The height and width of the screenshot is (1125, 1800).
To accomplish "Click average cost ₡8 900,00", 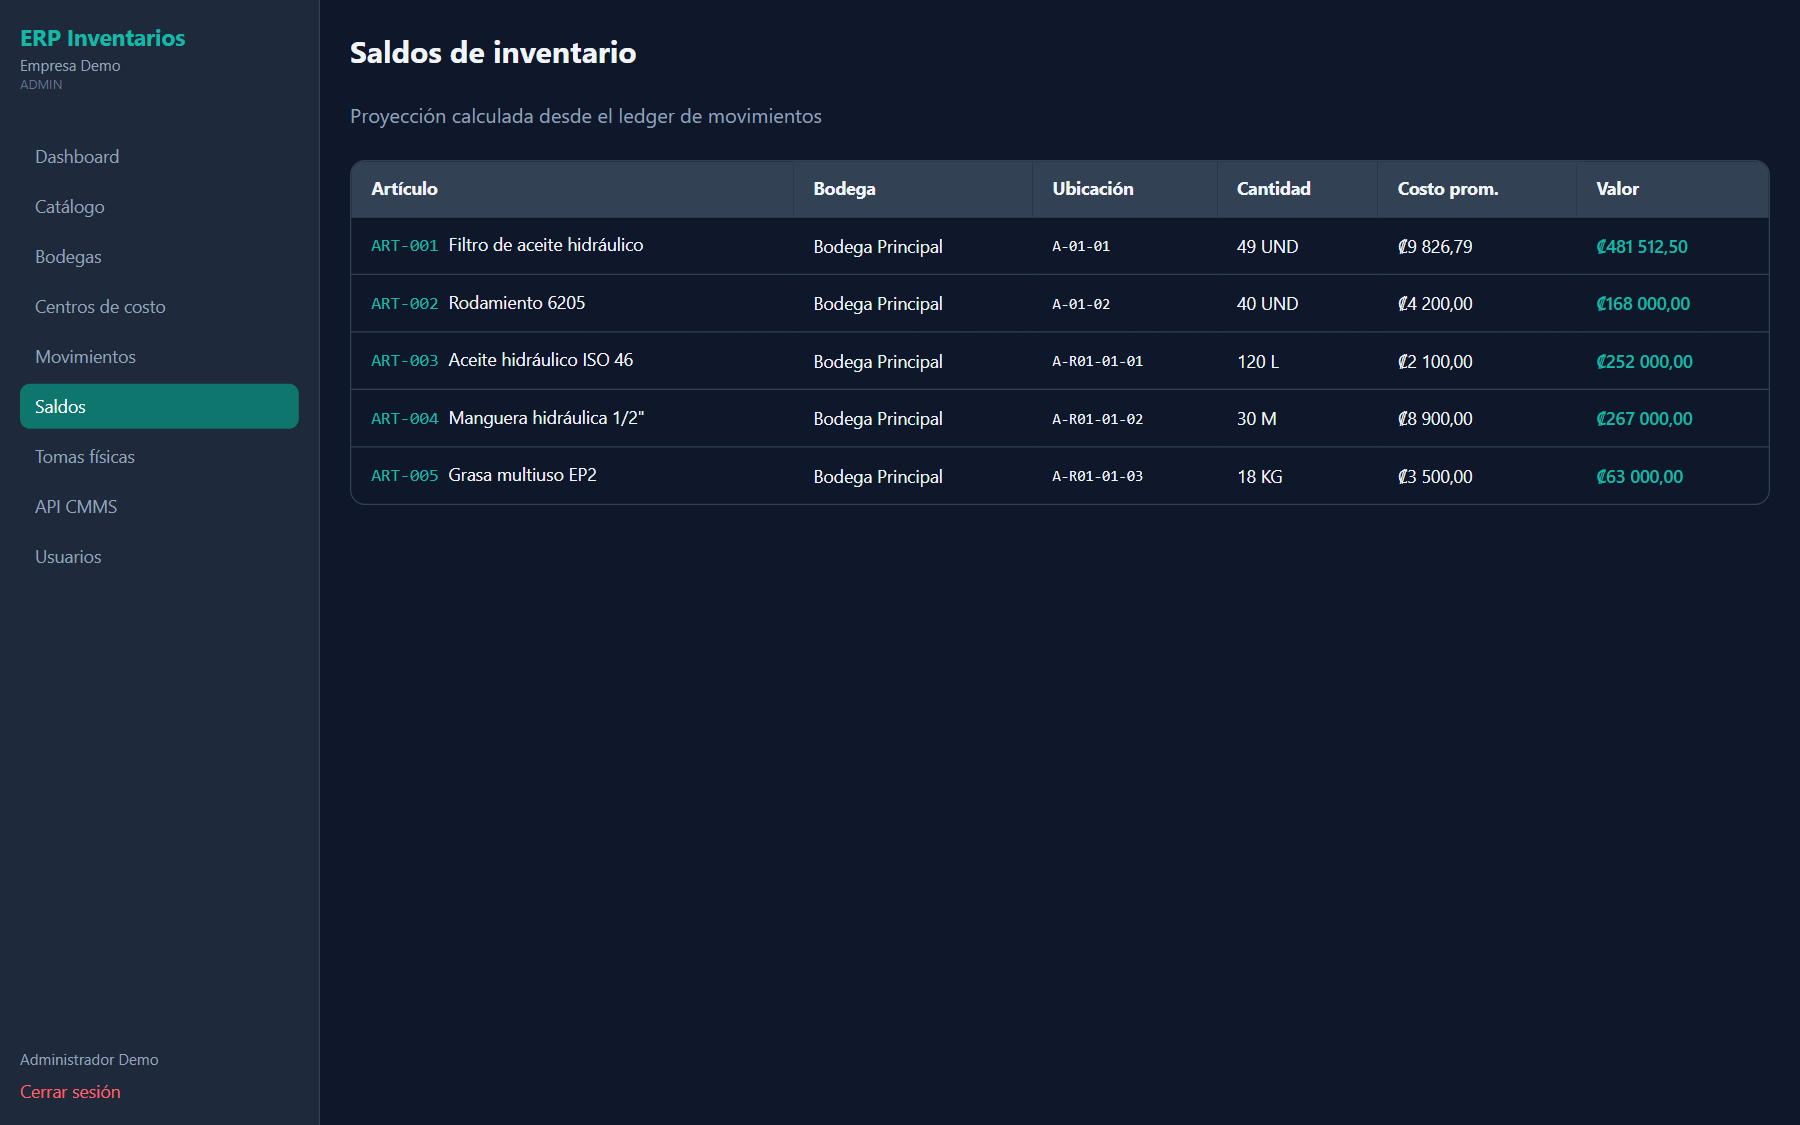I will tap(1435, 419).
